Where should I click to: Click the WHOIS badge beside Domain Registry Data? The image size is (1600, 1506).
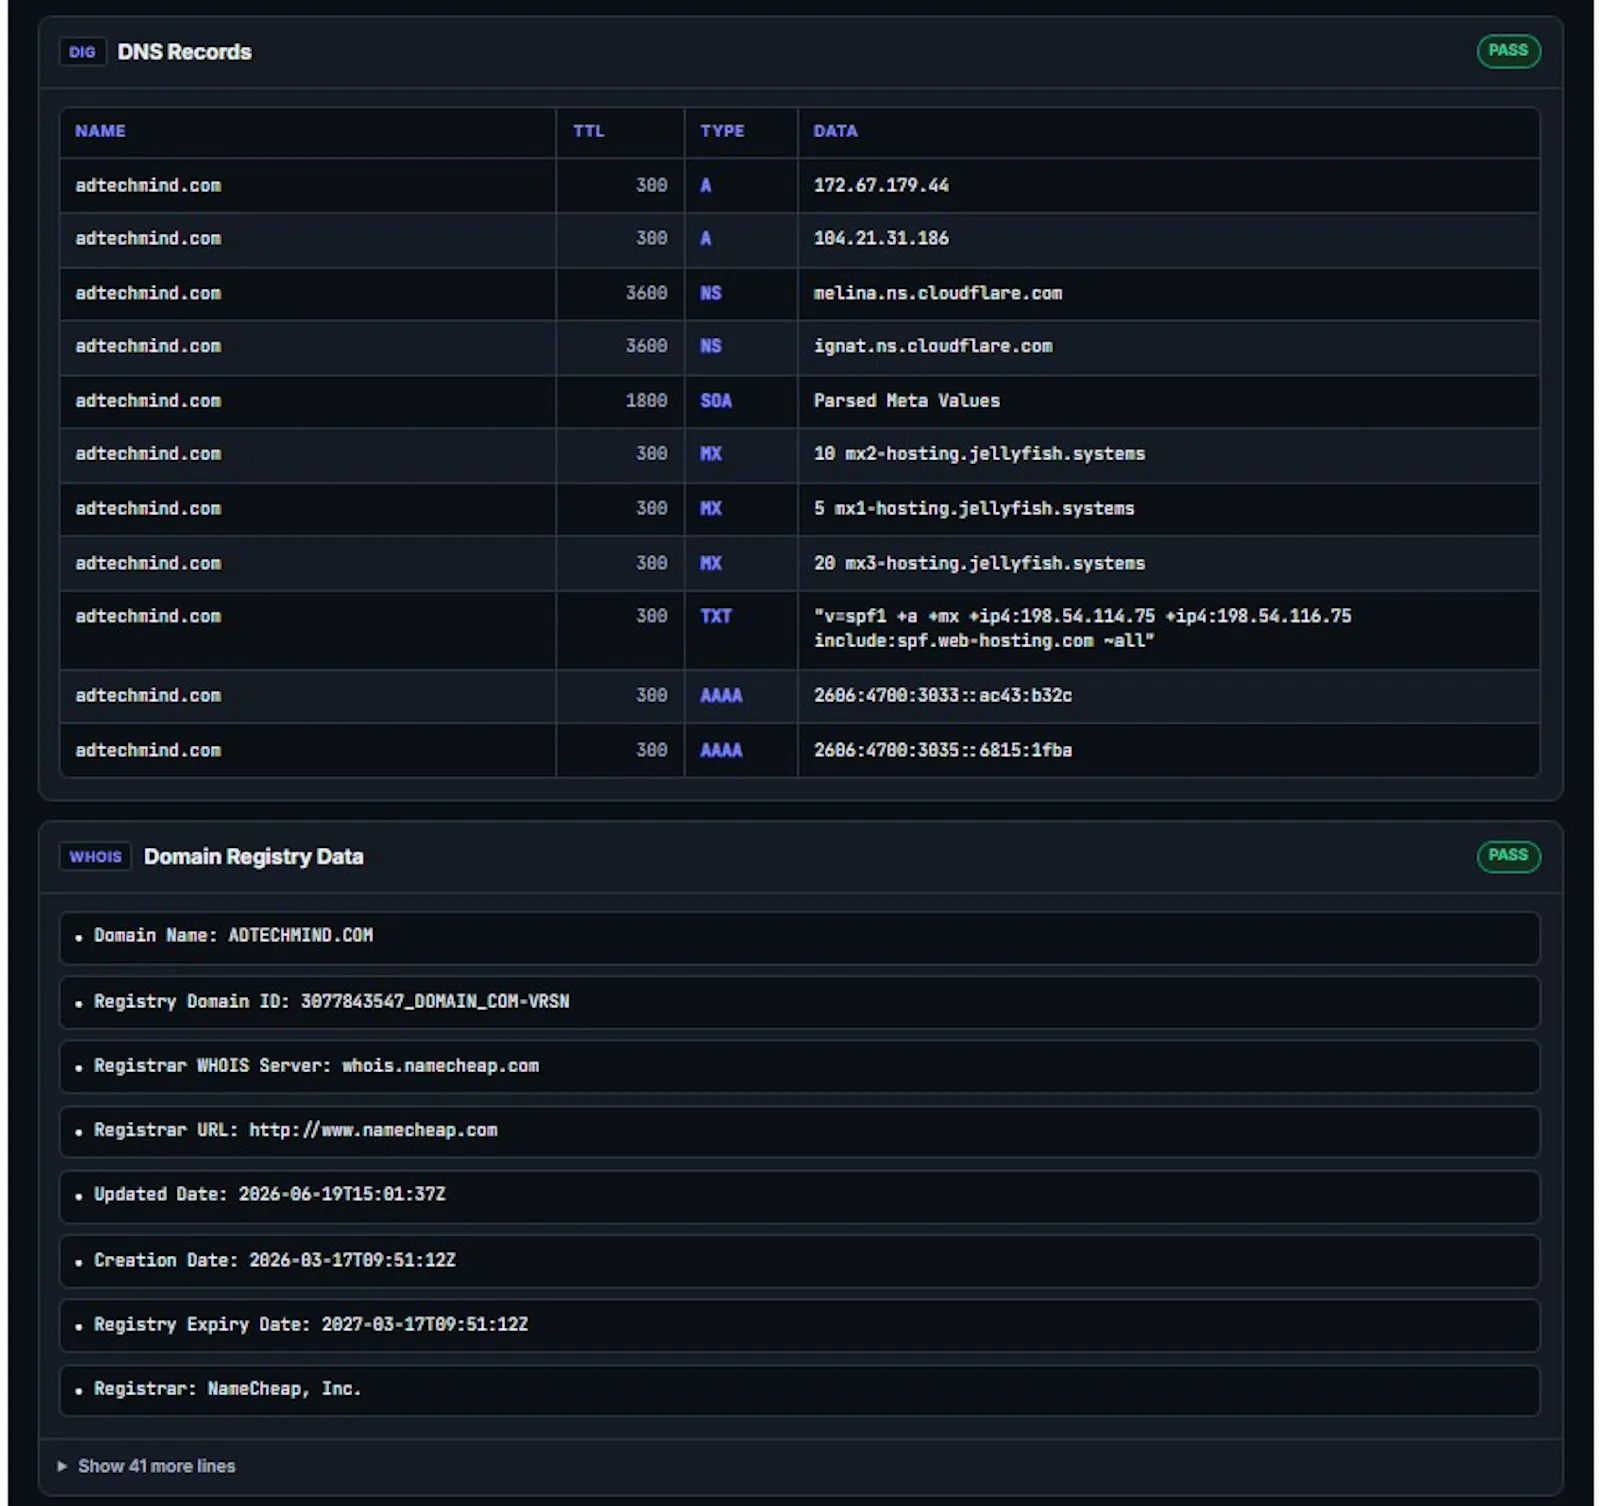tap(95, 857)
